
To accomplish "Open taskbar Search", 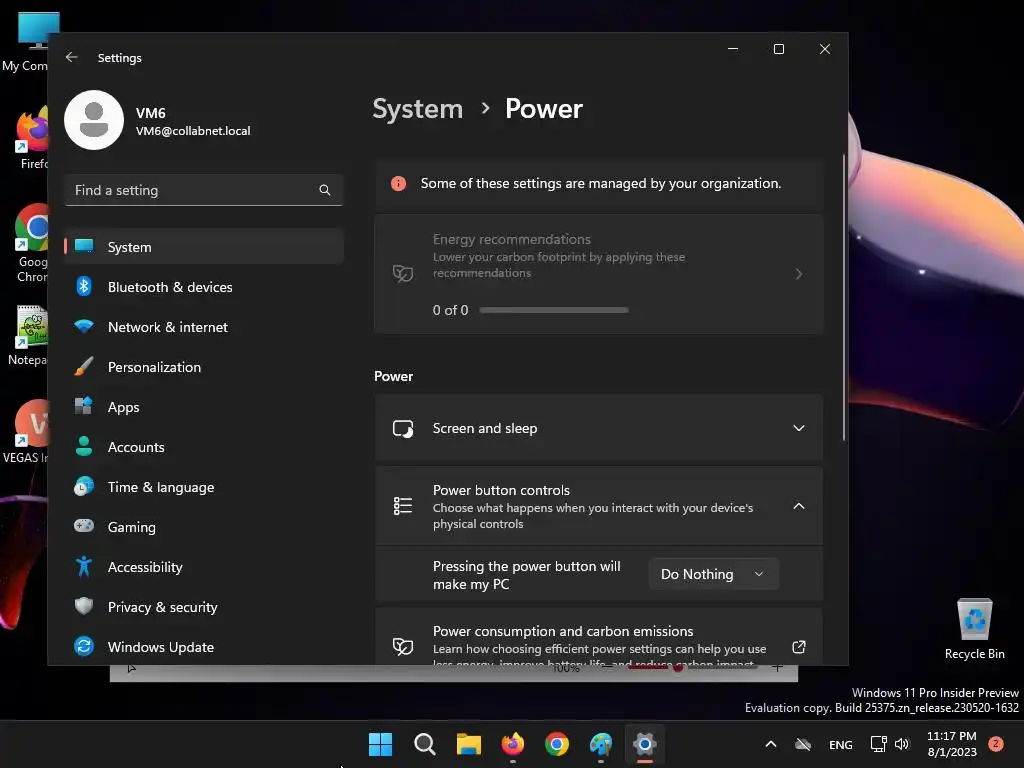I will [x=424, y=744].
